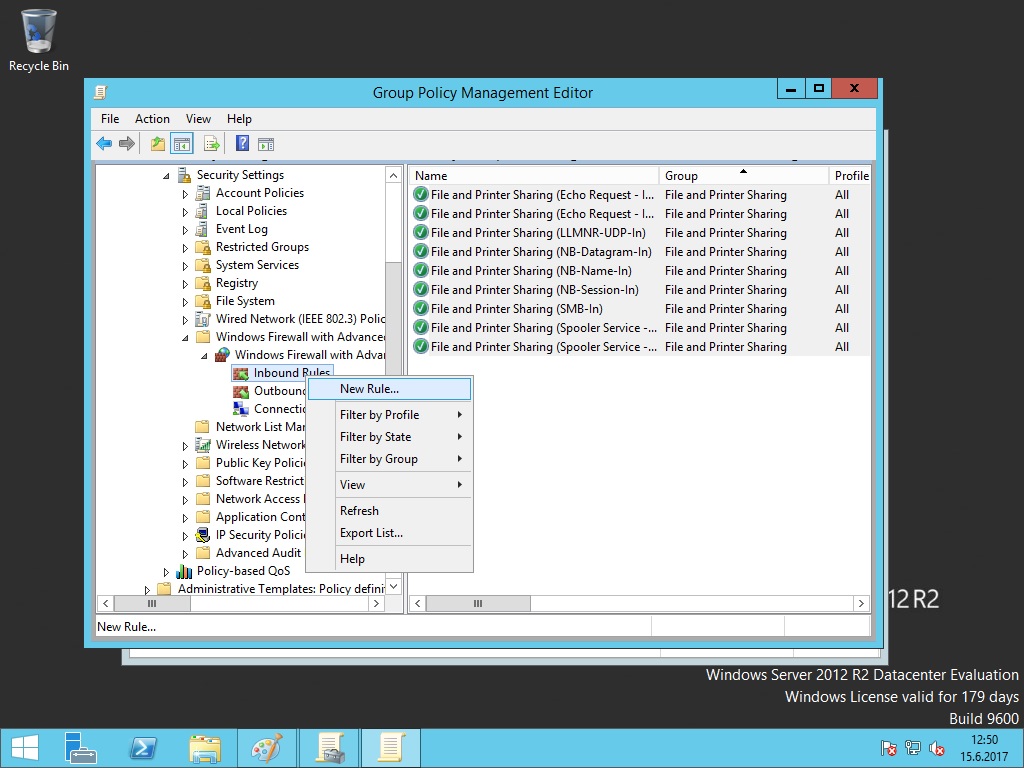Open the Action menu in menu bar
This screenshot has width=1024, height=768.
(152, 119)
